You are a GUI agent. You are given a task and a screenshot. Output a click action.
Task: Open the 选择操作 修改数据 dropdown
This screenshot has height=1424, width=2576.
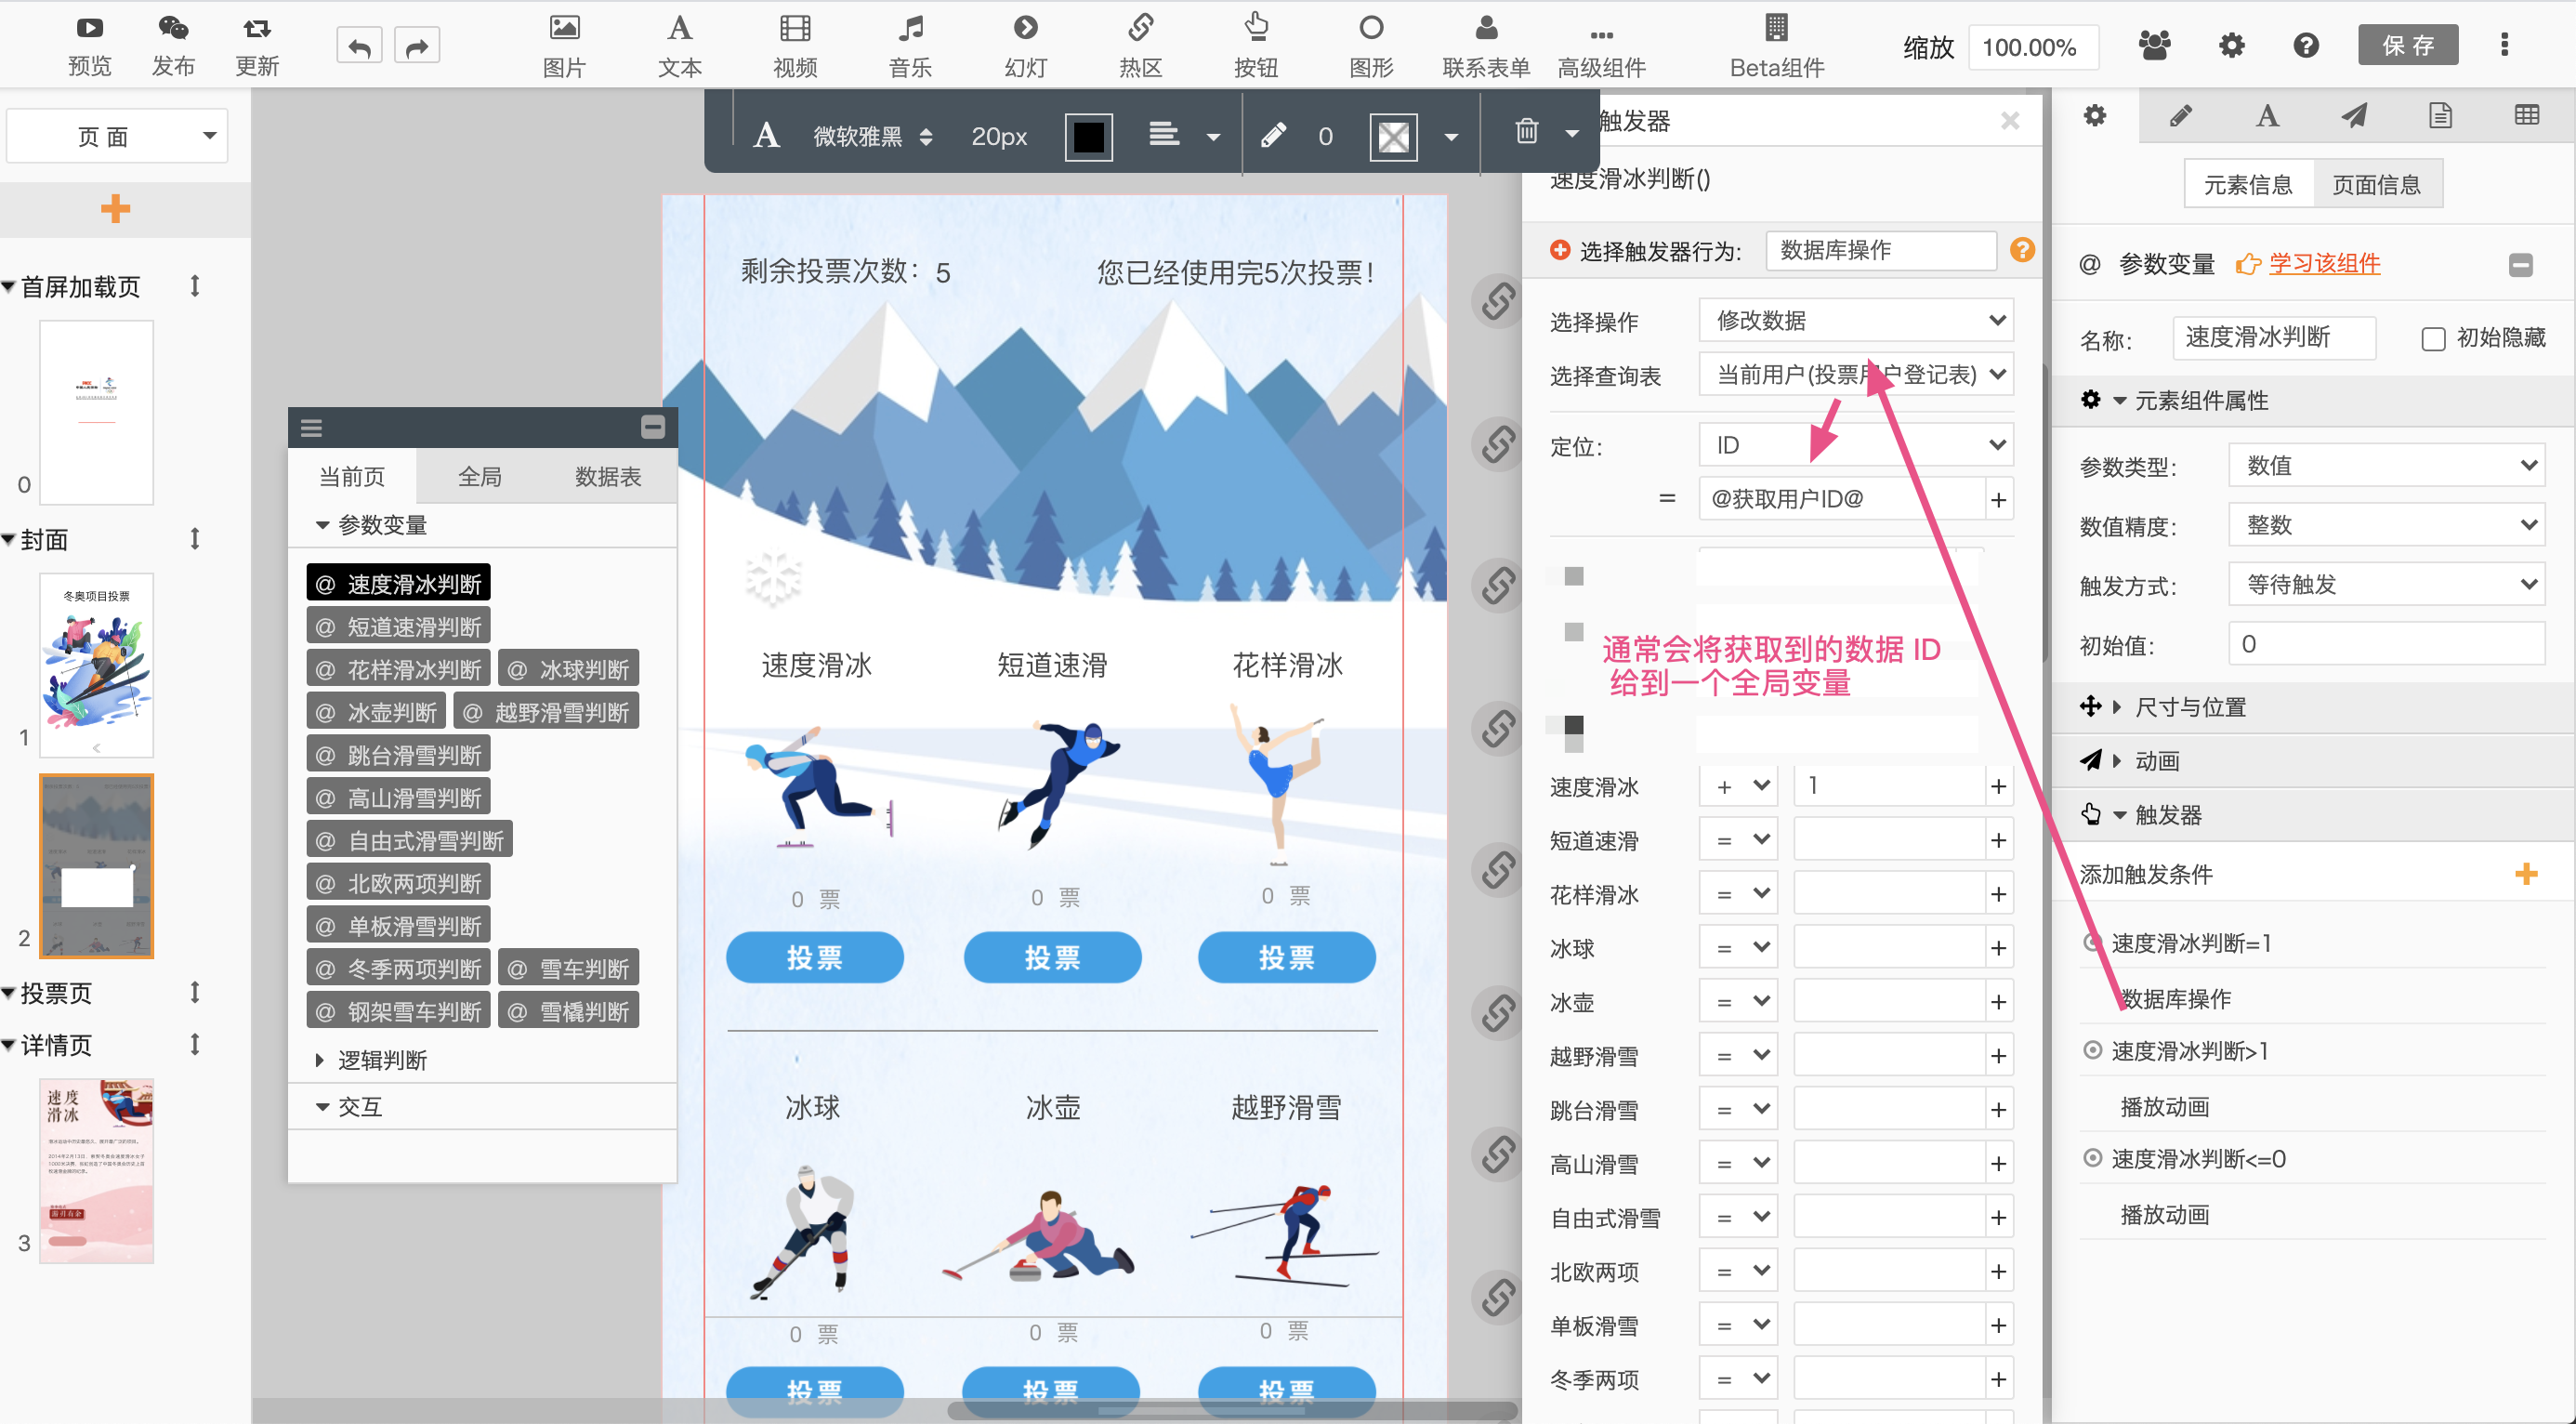1855,321
